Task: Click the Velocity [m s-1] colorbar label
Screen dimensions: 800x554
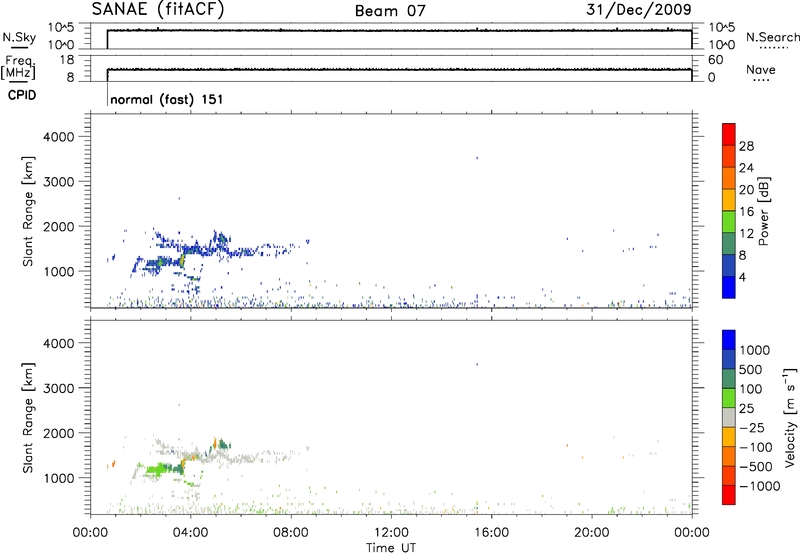Action: click(x=790, y=417)
